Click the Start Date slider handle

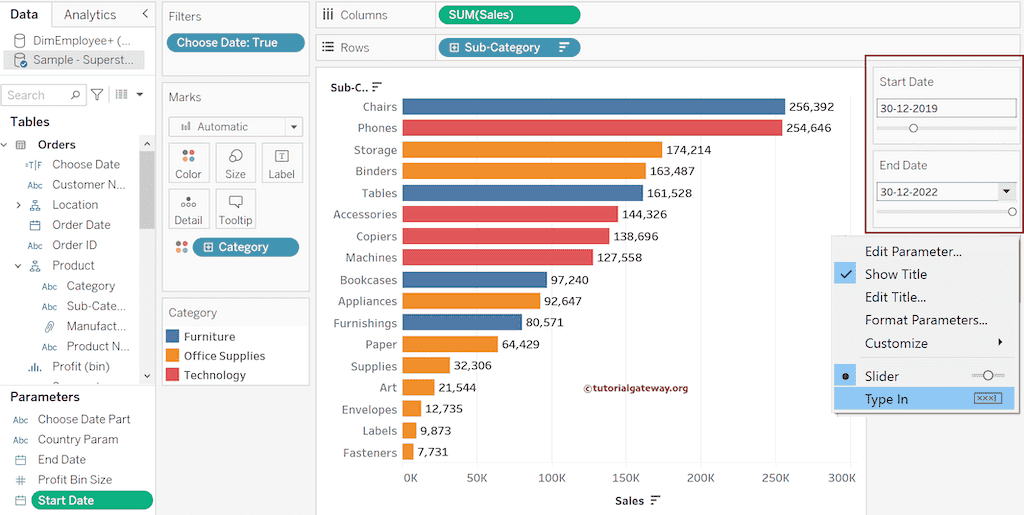click(913, 128)
